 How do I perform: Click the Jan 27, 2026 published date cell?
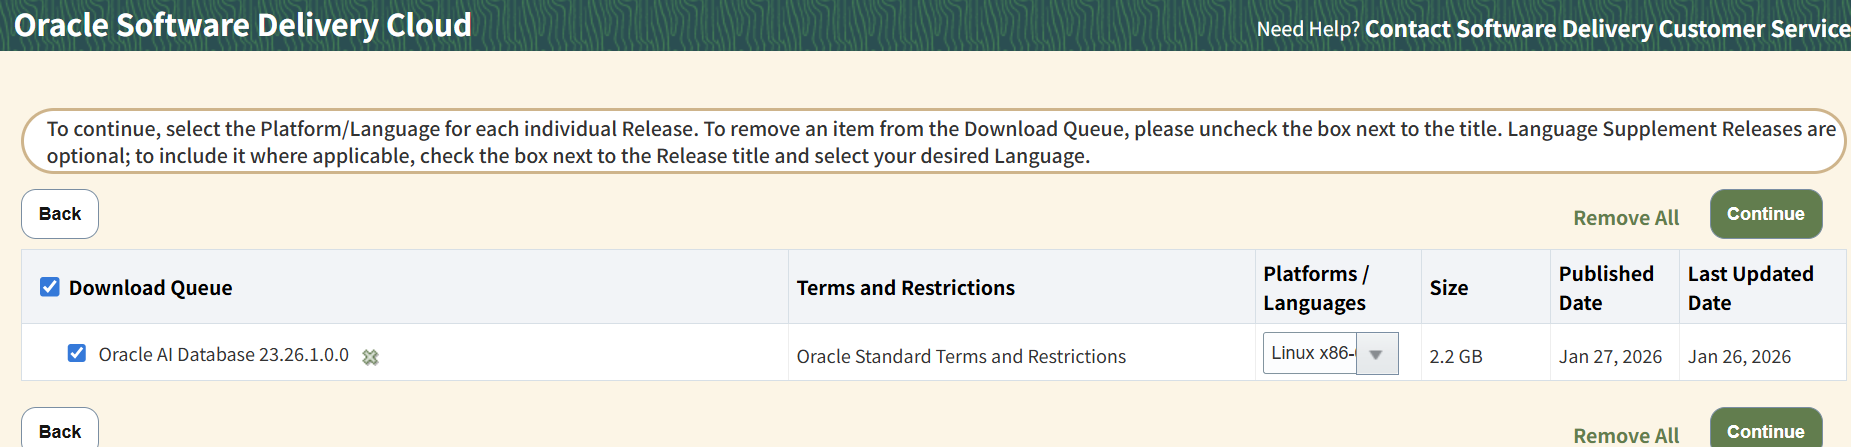pyautogui.click(x=1610, y=356)
